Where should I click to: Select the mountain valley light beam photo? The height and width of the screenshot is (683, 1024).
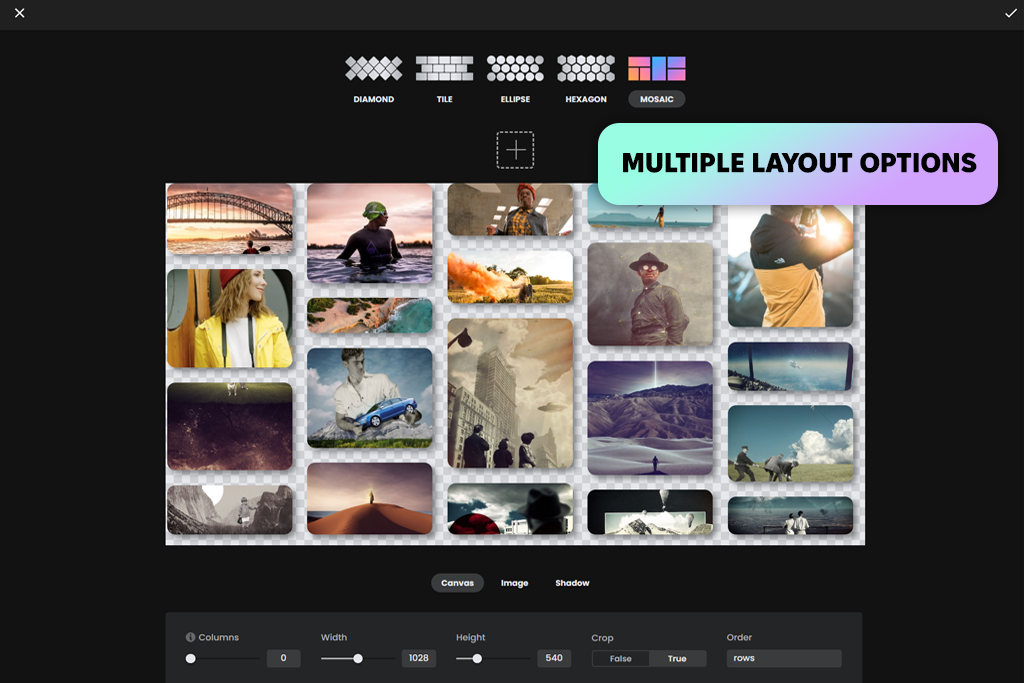pyautogui.click(x=650, y=418)
